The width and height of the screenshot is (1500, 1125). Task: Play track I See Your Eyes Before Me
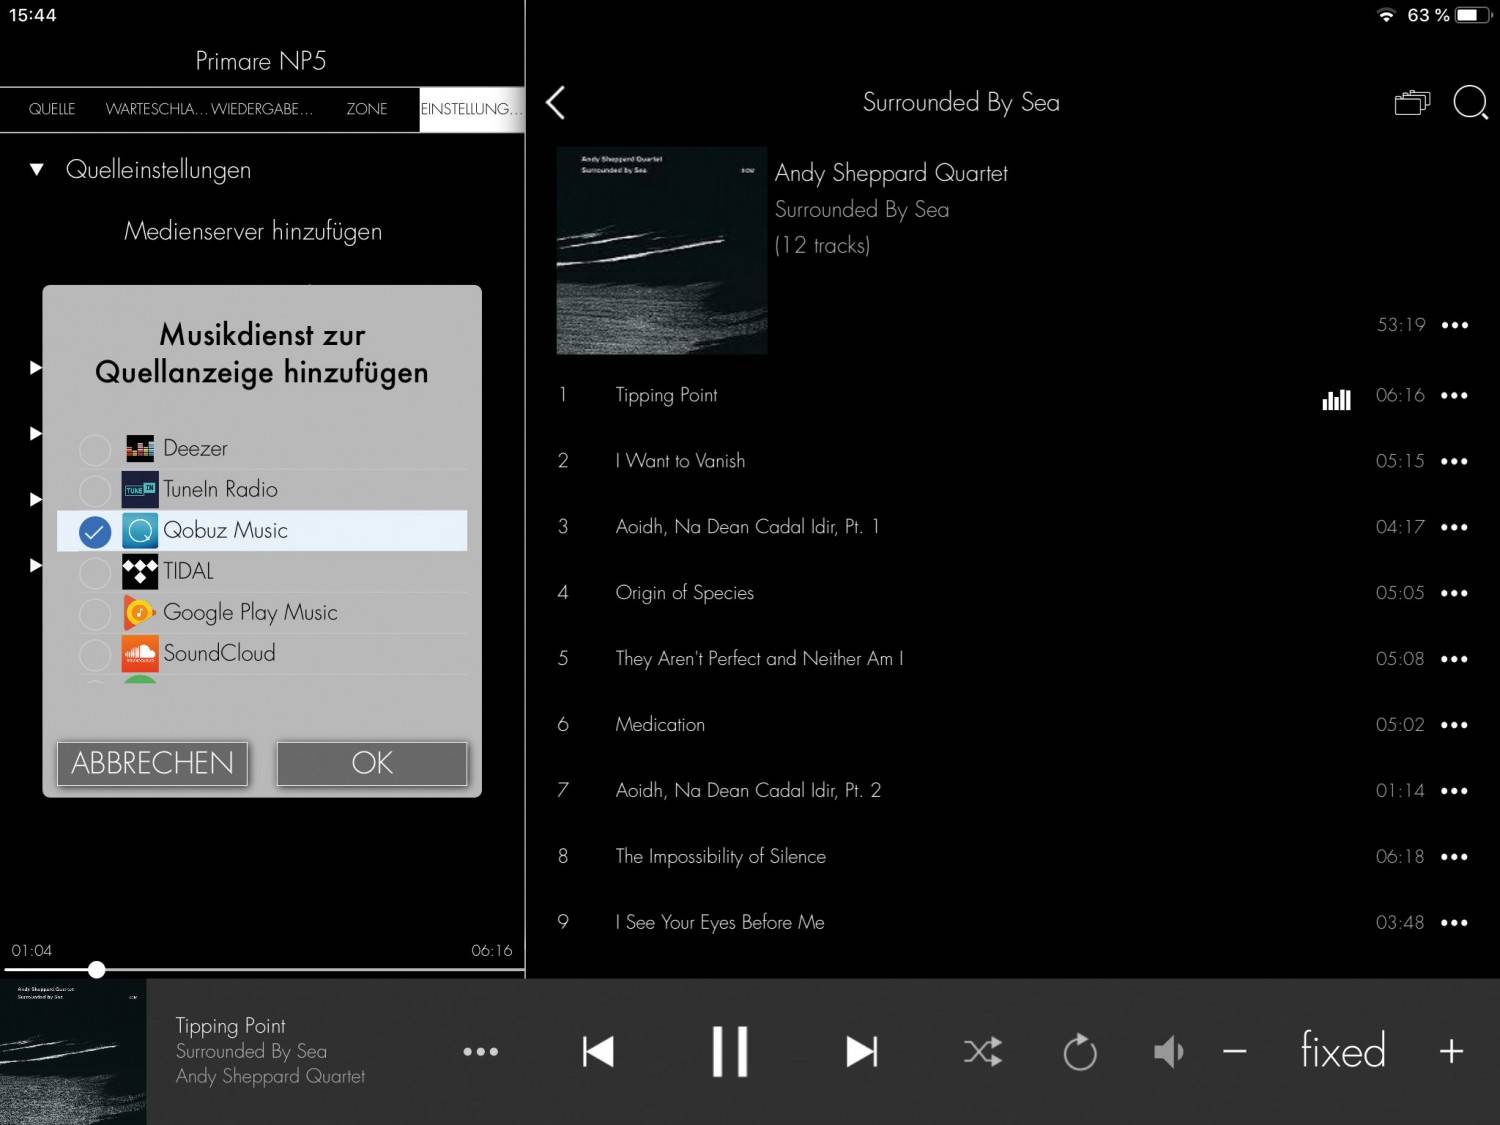pyautogui.click(x=720, y=923)
